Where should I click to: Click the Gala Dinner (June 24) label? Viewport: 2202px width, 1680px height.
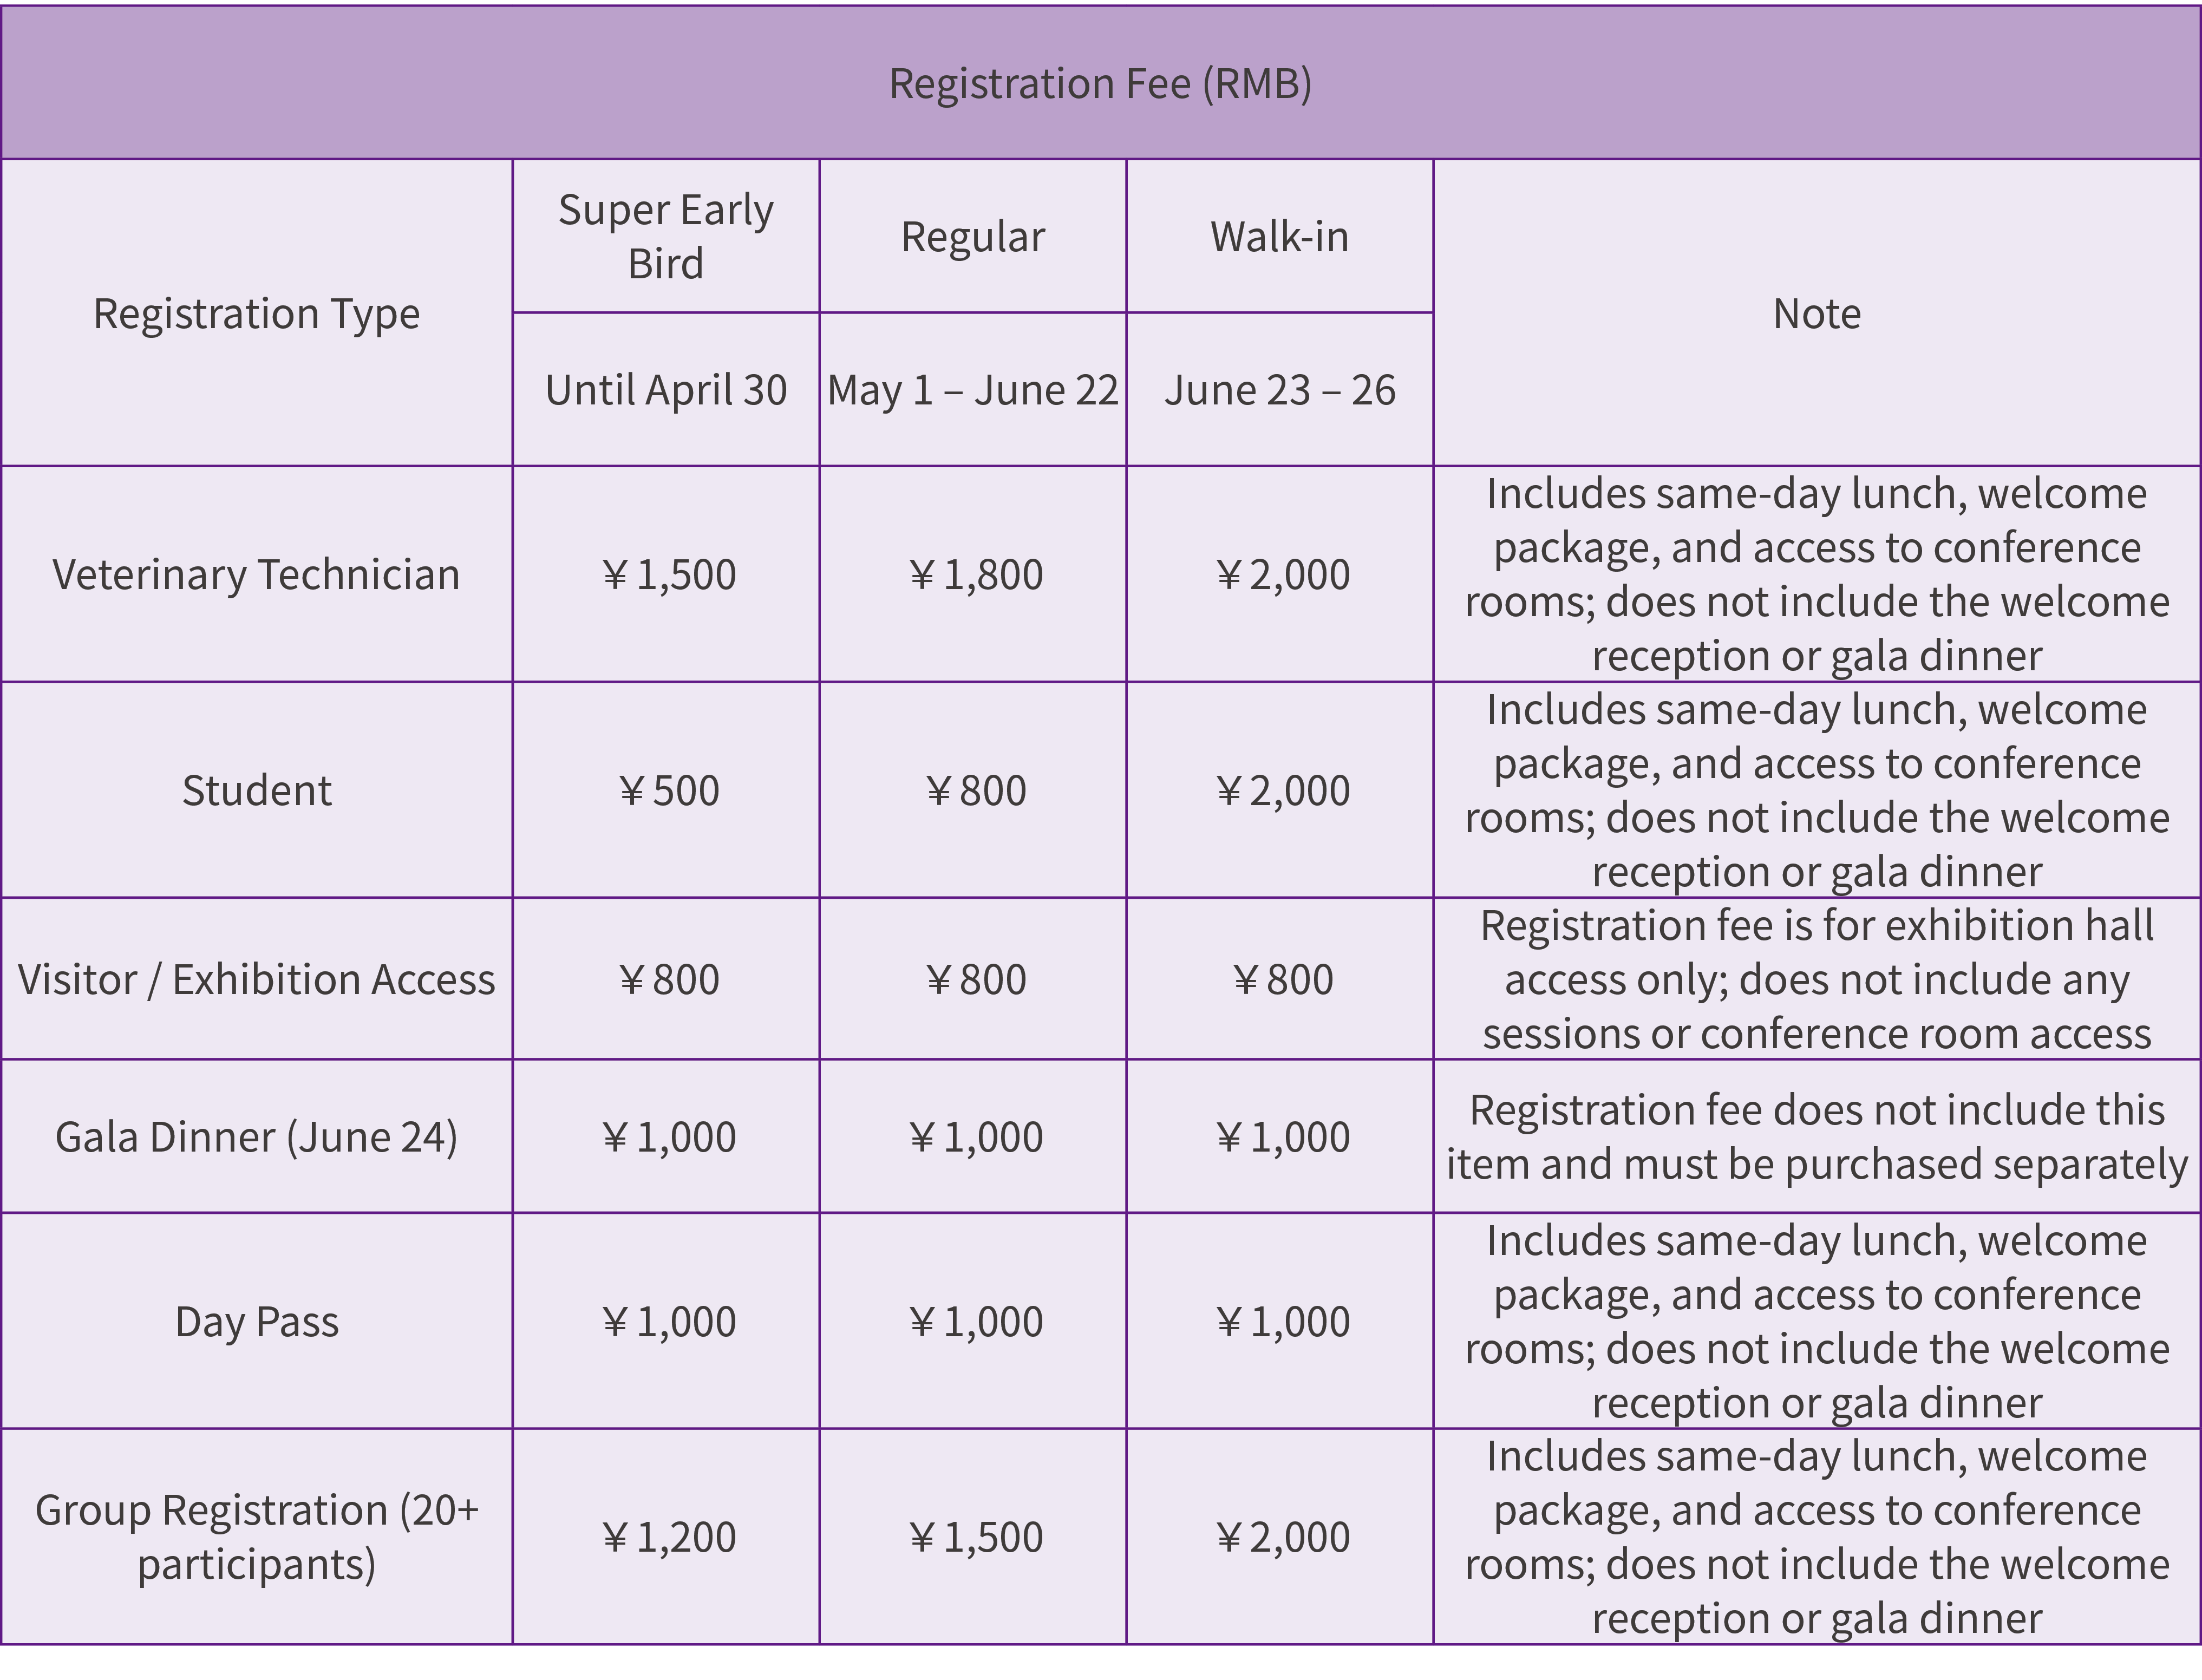(256, 1137)
